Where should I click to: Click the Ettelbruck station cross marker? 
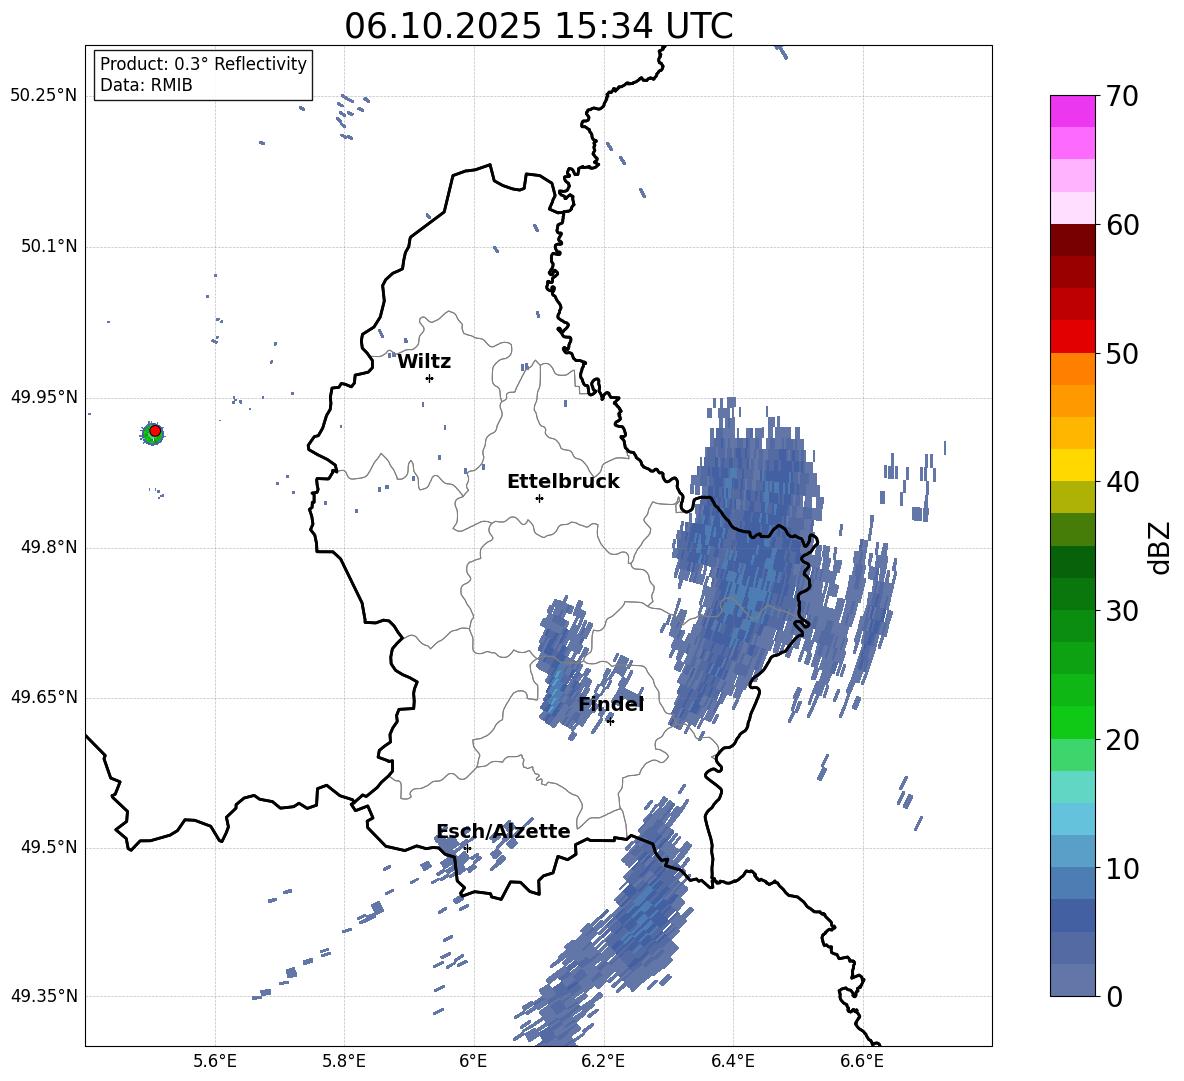point(539,498)
